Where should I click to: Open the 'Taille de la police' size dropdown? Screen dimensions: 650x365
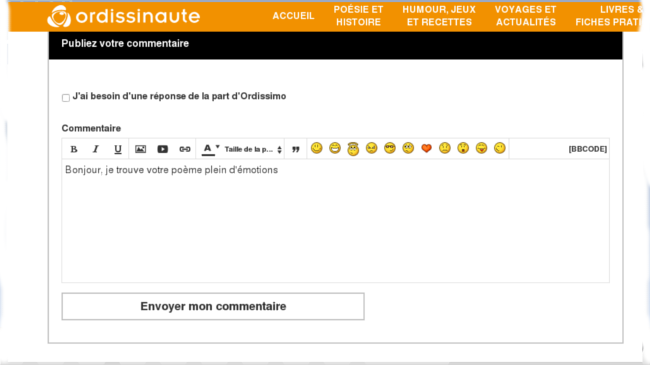(253, 149)
